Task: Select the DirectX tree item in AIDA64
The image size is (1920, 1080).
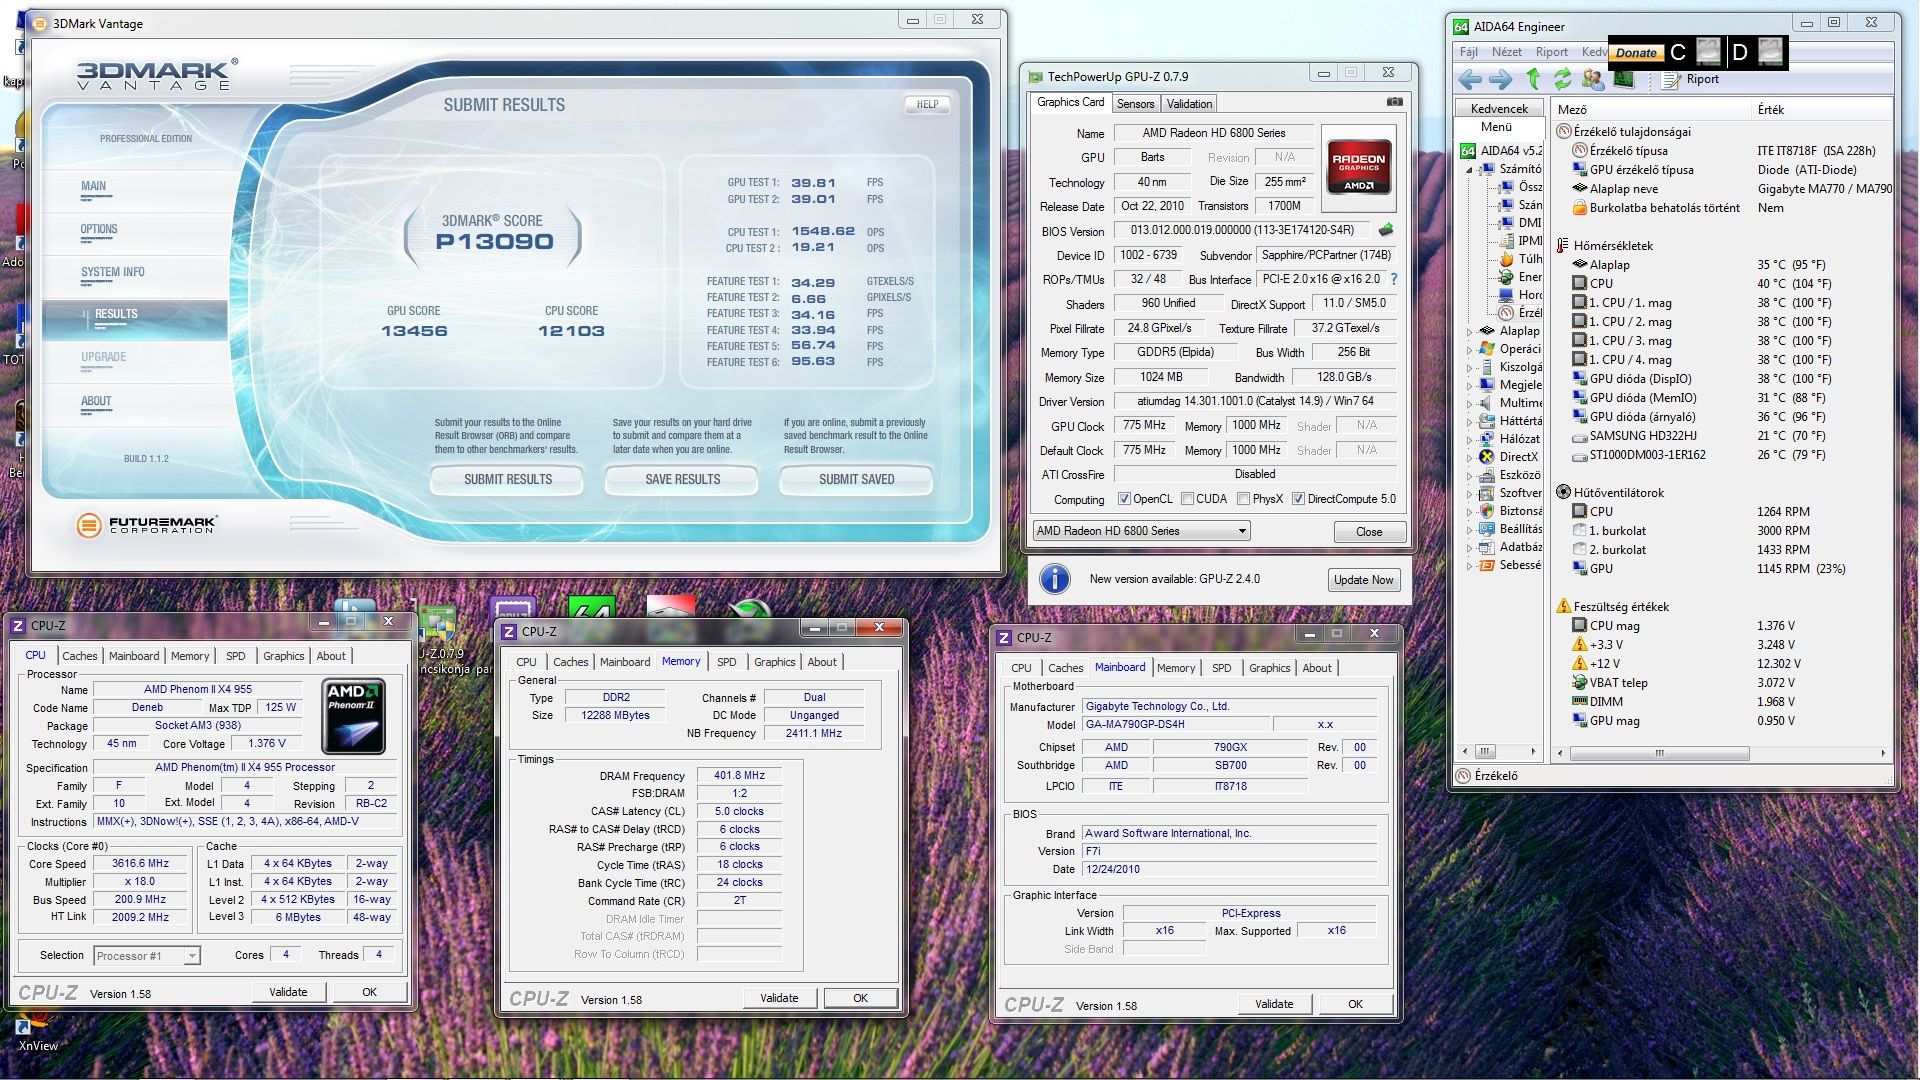Action: (1508, 457)
